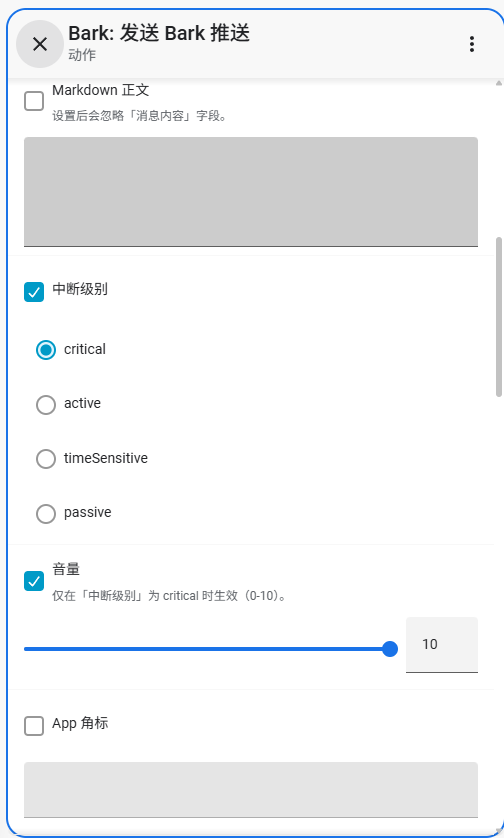Click the vertical scrollbar thumb

point(499,316)
